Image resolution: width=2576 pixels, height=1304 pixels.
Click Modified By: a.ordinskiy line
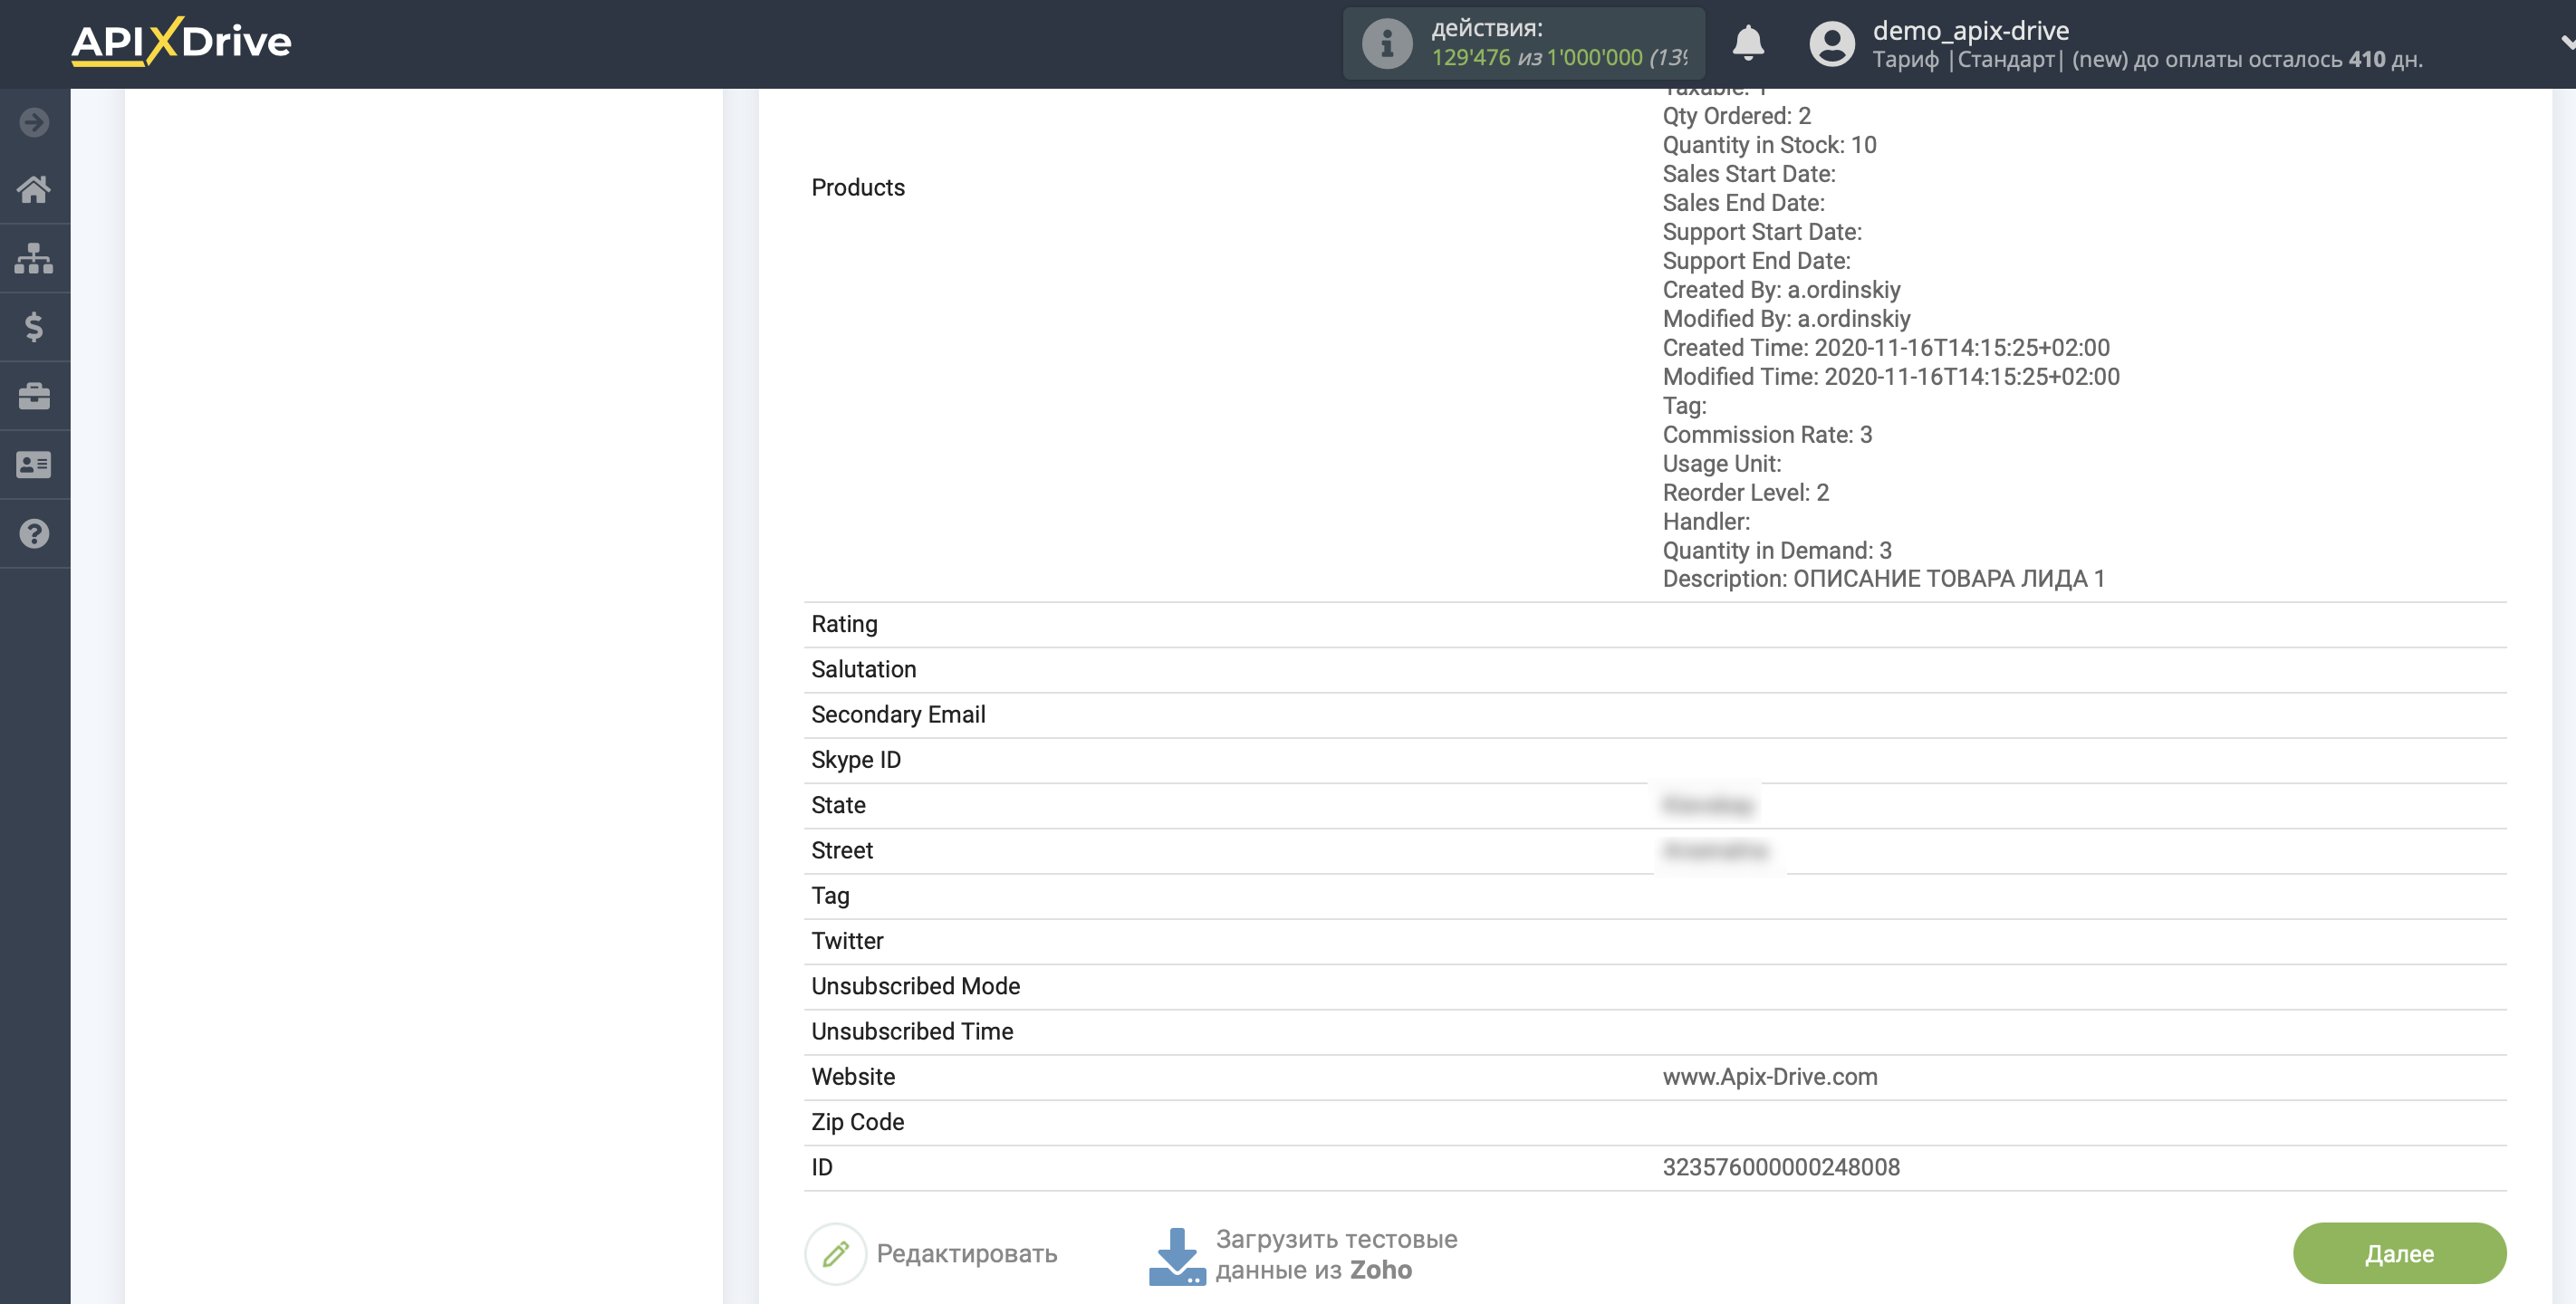click(x=1785, y=319)
